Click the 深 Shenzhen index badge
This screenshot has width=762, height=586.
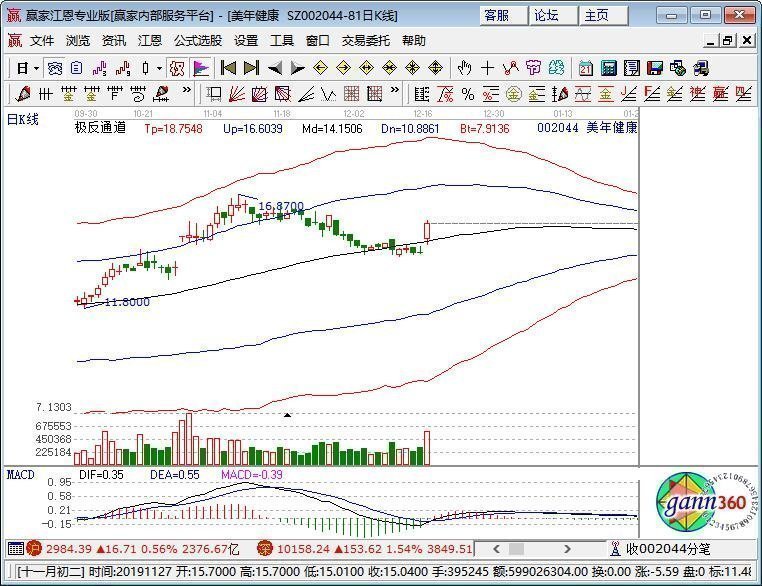(265, 549)
